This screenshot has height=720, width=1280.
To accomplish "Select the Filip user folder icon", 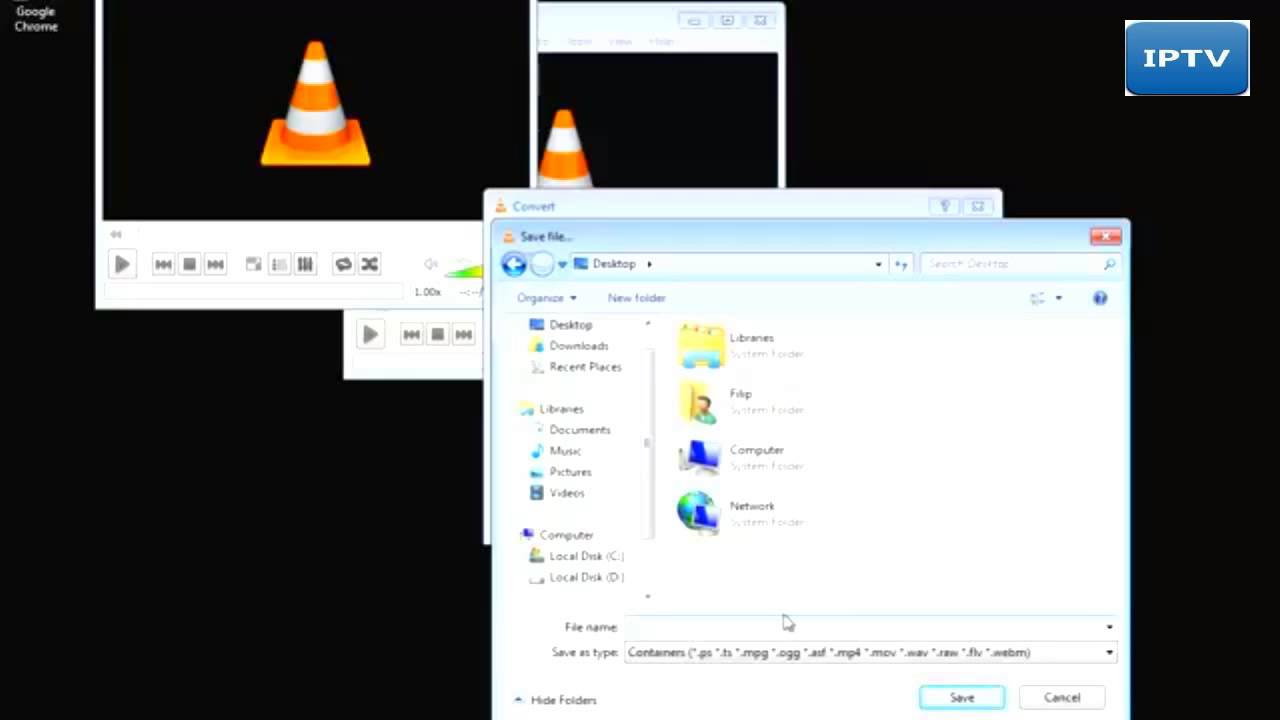I will (701, 402).
